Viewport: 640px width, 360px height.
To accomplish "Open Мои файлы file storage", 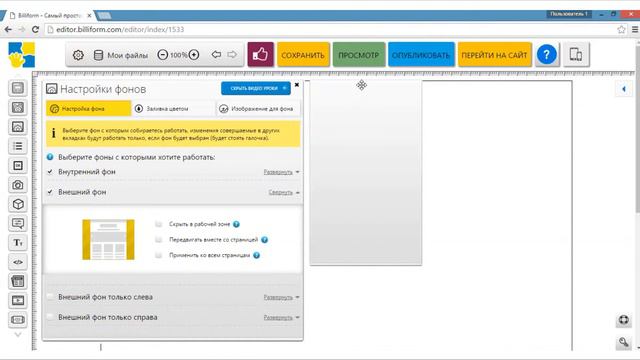I will tap(120, 55).
